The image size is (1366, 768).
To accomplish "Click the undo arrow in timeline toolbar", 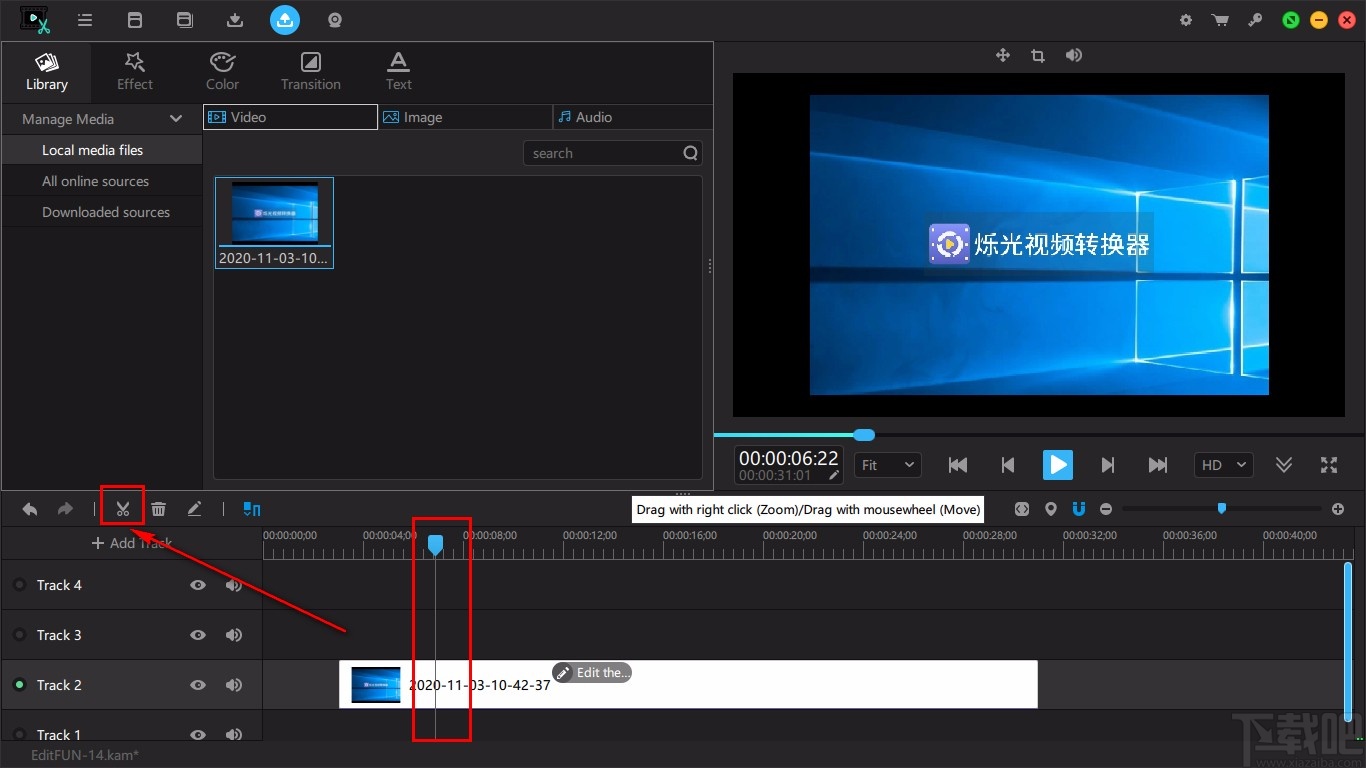I will point(30,509).
